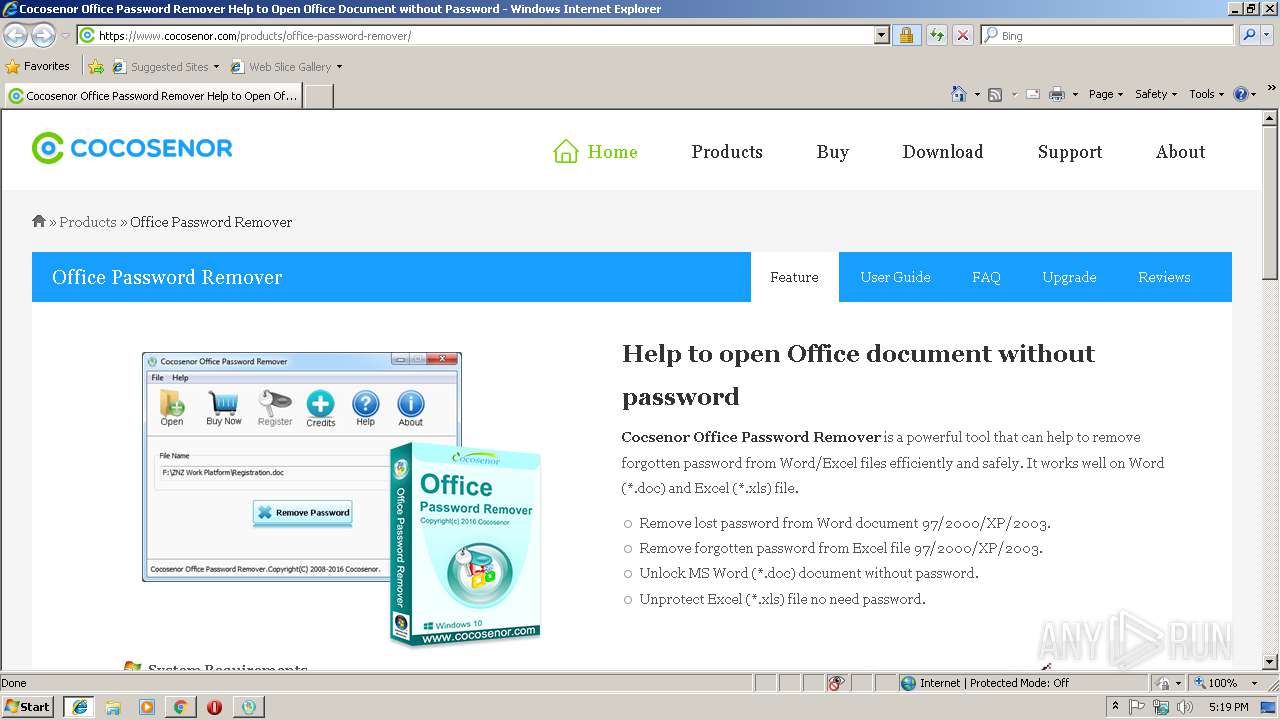Open the search provider dropdown arrow
1280x720 pixels.
pos(1269,35)
